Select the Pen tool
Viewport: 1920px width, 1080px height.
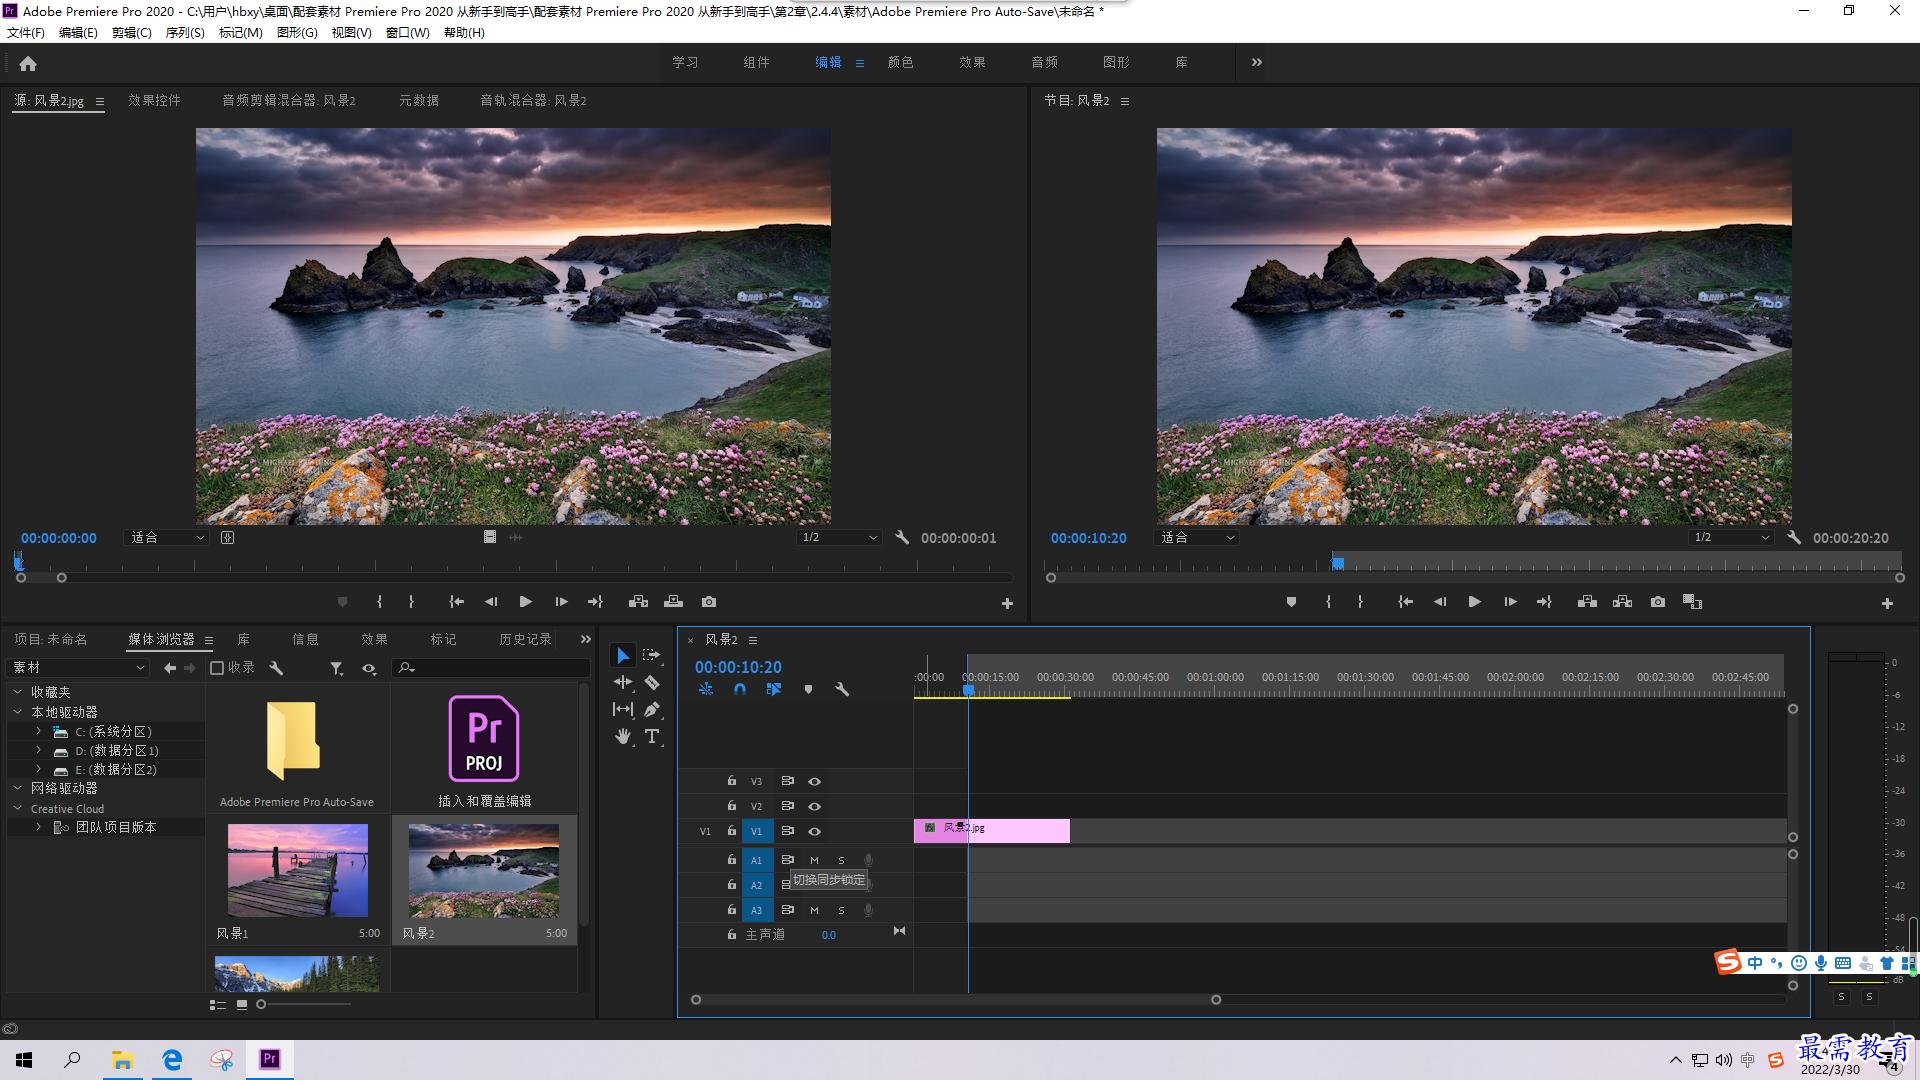click(652, 709)
